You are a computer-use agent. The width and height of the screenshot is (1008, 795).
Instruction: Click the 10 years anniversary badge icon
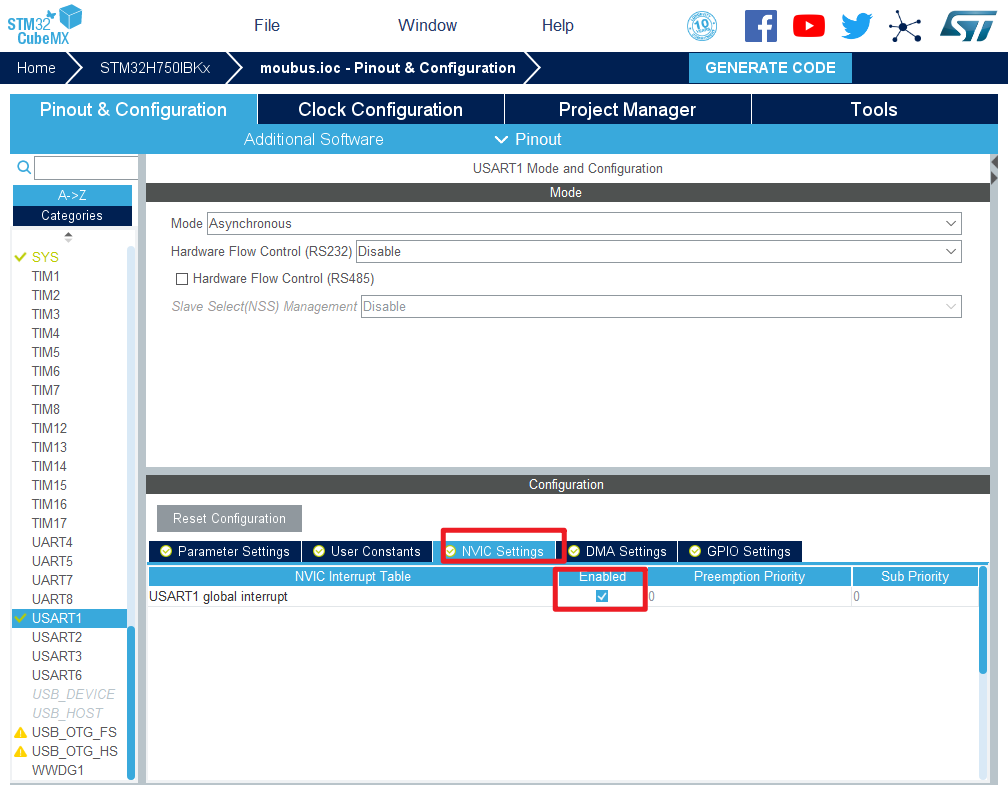pyautogui.click(x=702, y=26)
